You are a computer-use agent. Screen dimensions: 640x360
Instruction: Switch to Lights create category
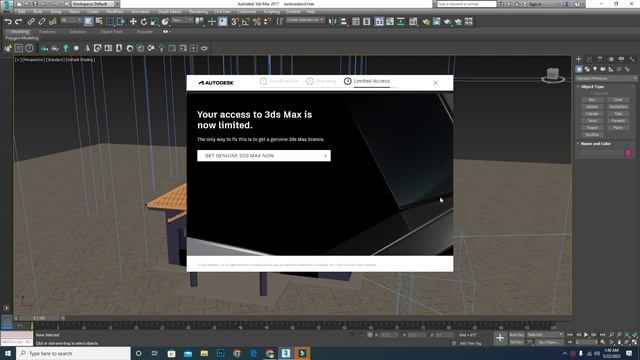(x=595, y=69)
